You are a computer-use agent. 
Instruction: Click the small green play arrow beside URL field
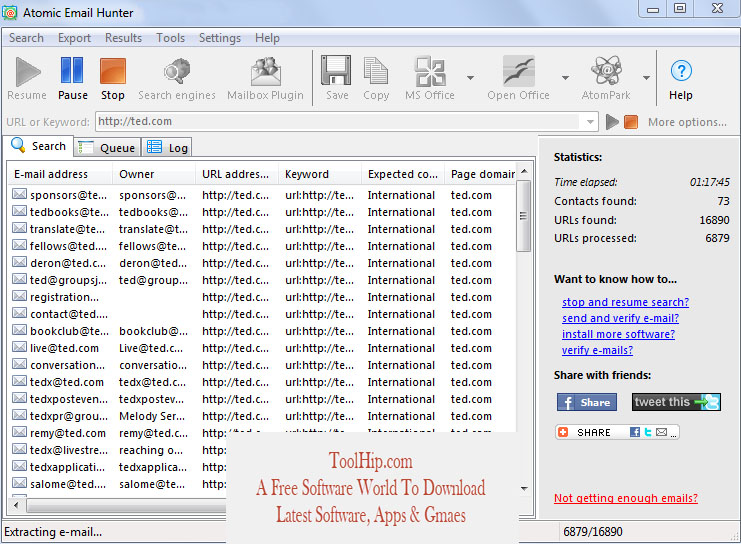coord(612,122)
